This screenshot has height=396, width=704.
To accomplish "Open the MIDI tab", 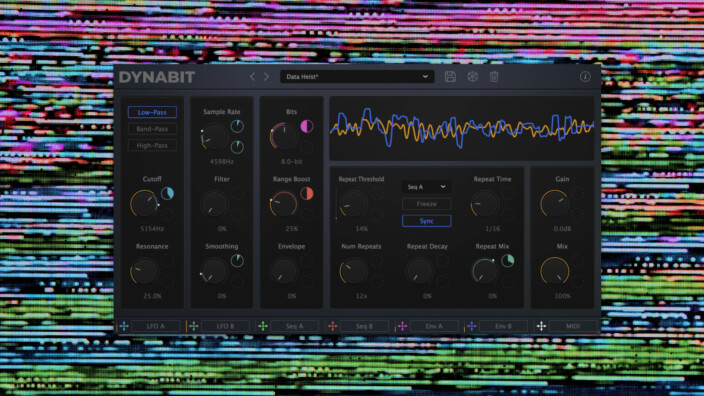I will click(x=573, y=326).
